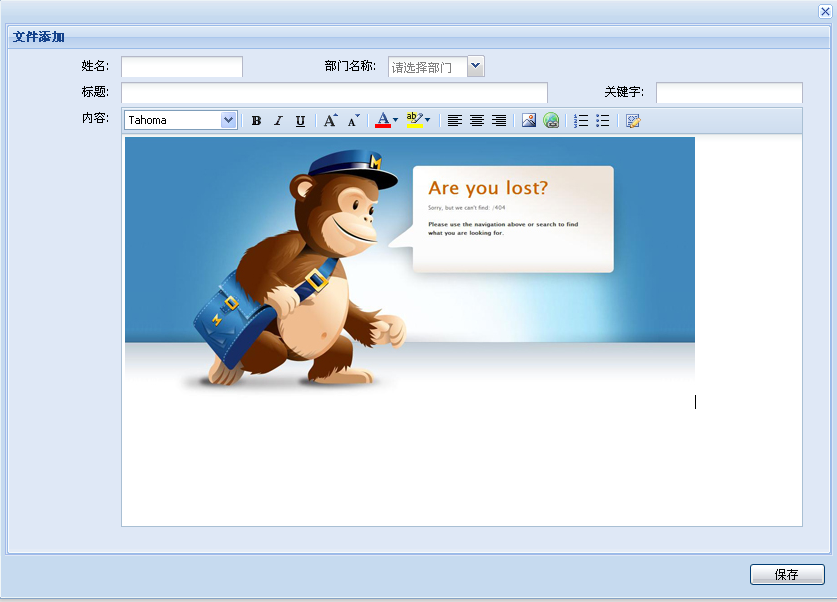Click the 保存 save button

(x=787, y=574)
